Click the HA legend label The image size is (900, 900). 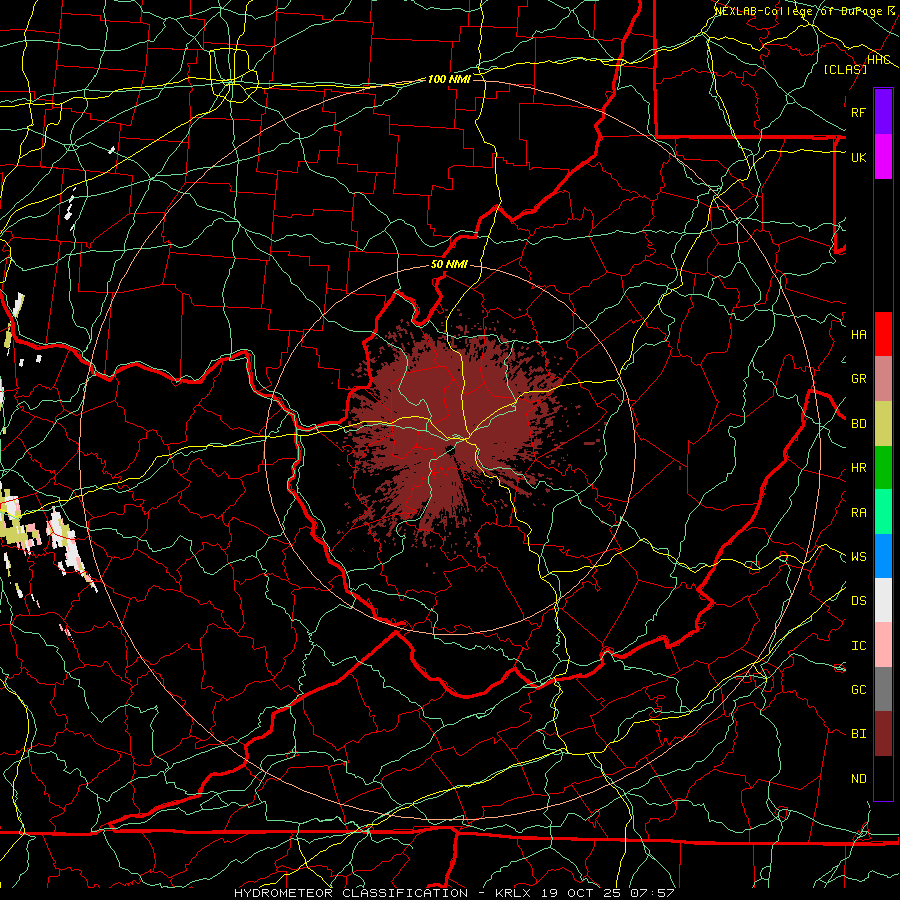(859, 335)
